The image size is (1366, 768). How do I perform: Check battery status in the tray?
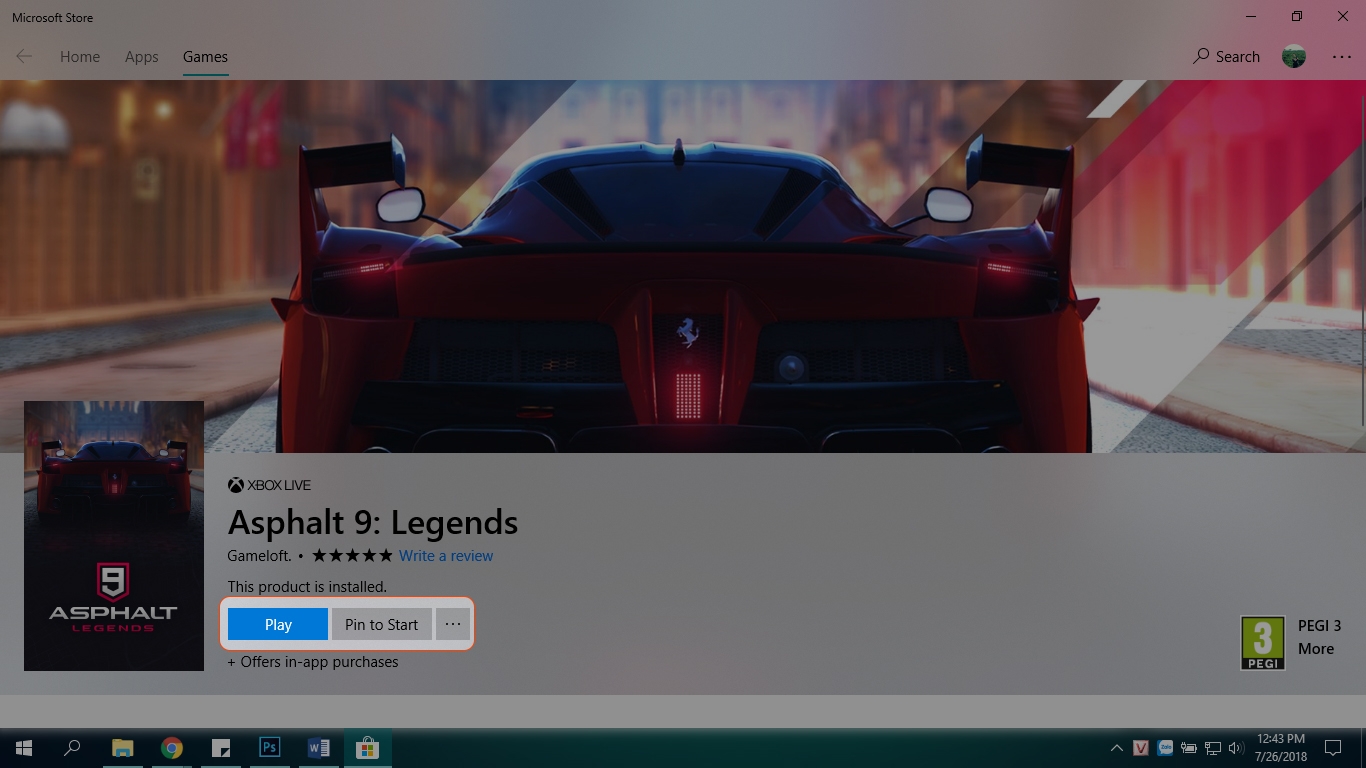[1189, 748]
